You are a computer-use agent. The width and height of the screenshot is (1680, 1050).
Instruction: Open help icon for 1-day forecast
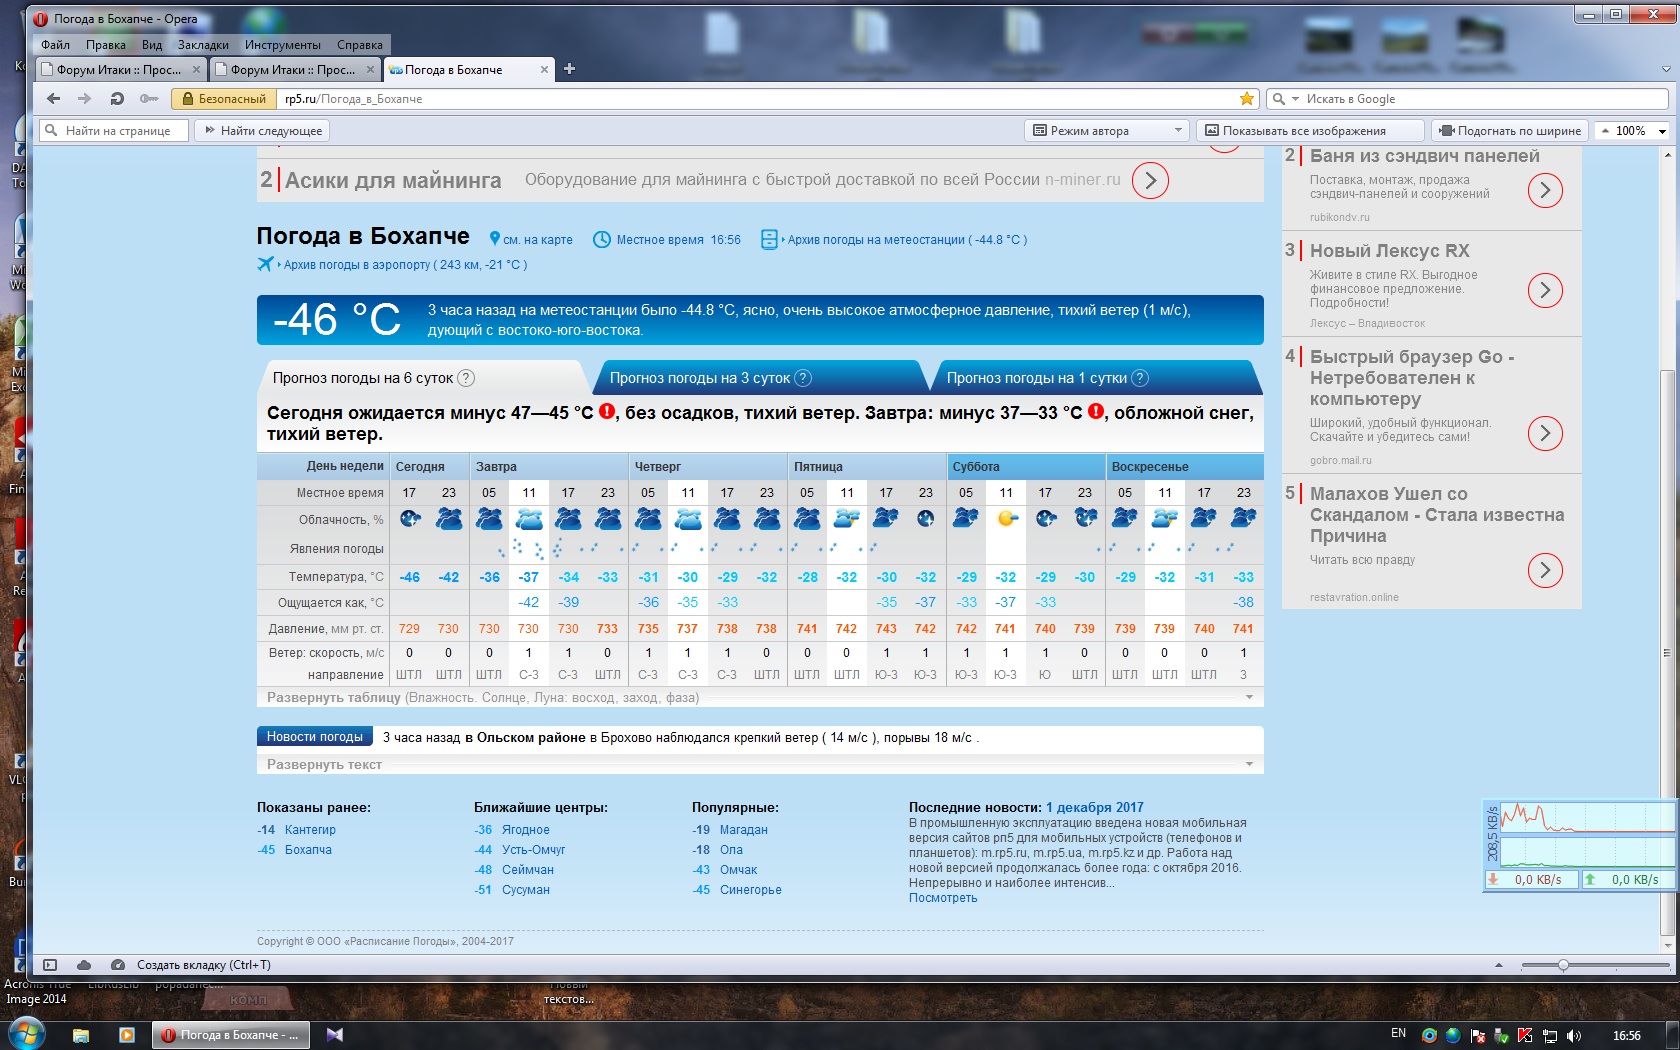tap(1140, 378)
